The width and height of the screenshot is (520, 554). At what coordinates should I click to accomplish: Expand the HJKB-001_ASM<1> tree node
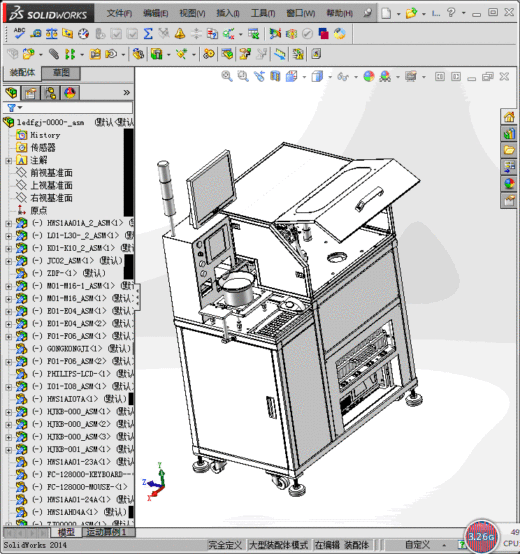[x=8, y=449]
